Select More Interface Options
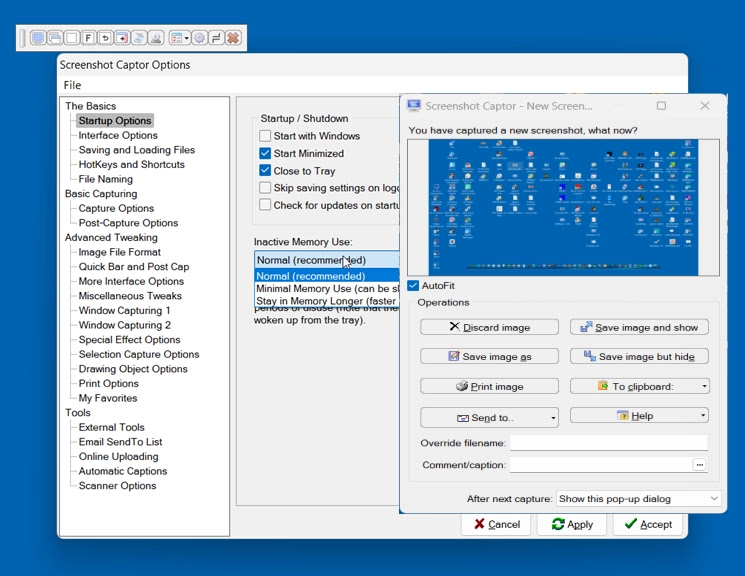 click(131, 281)
